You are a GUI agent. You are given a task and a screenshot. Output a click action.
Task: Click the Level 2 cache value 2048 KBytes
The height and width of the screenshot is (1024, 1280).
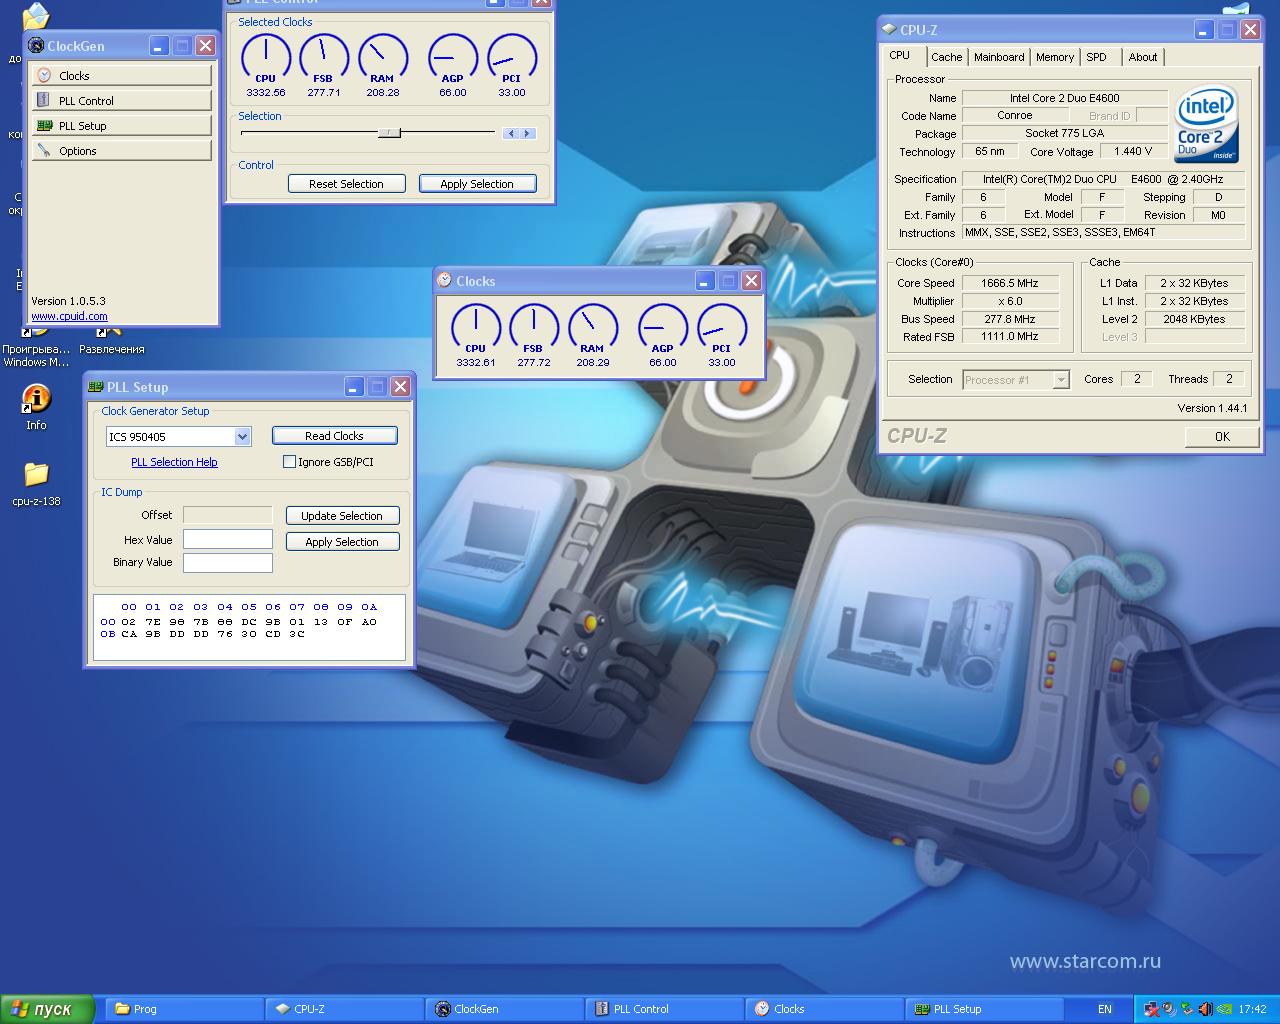click(1194, 319)
